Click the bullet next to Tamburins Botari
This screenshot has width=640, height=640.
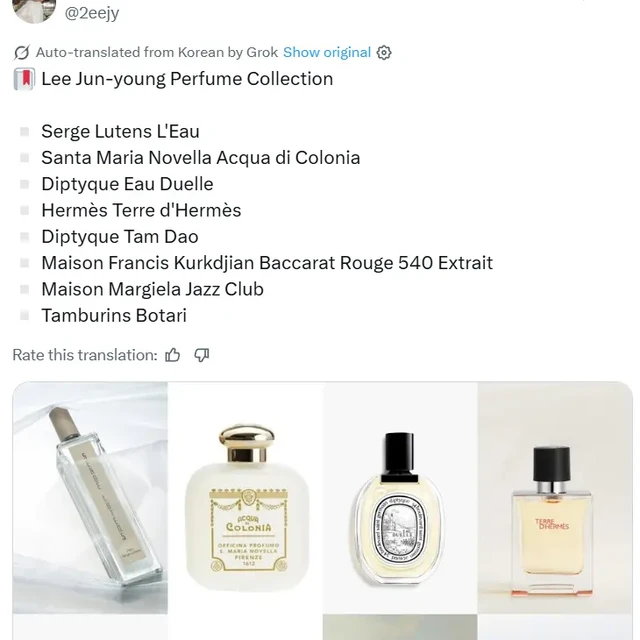[x=24, y=316]
